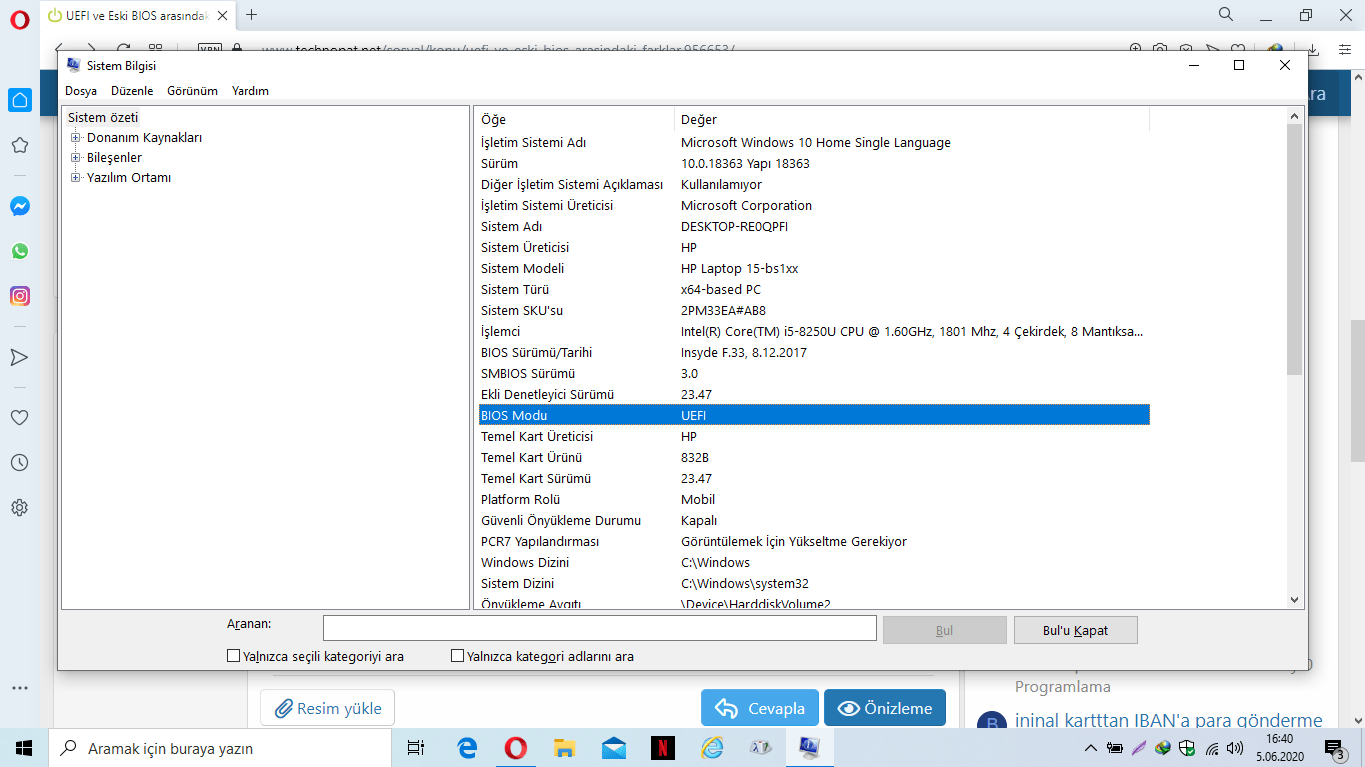Image resolution: width=1365 pixels, height=767 pixels.
Task: Show hidden system tray icons
Action: (x=1091, y=748)
